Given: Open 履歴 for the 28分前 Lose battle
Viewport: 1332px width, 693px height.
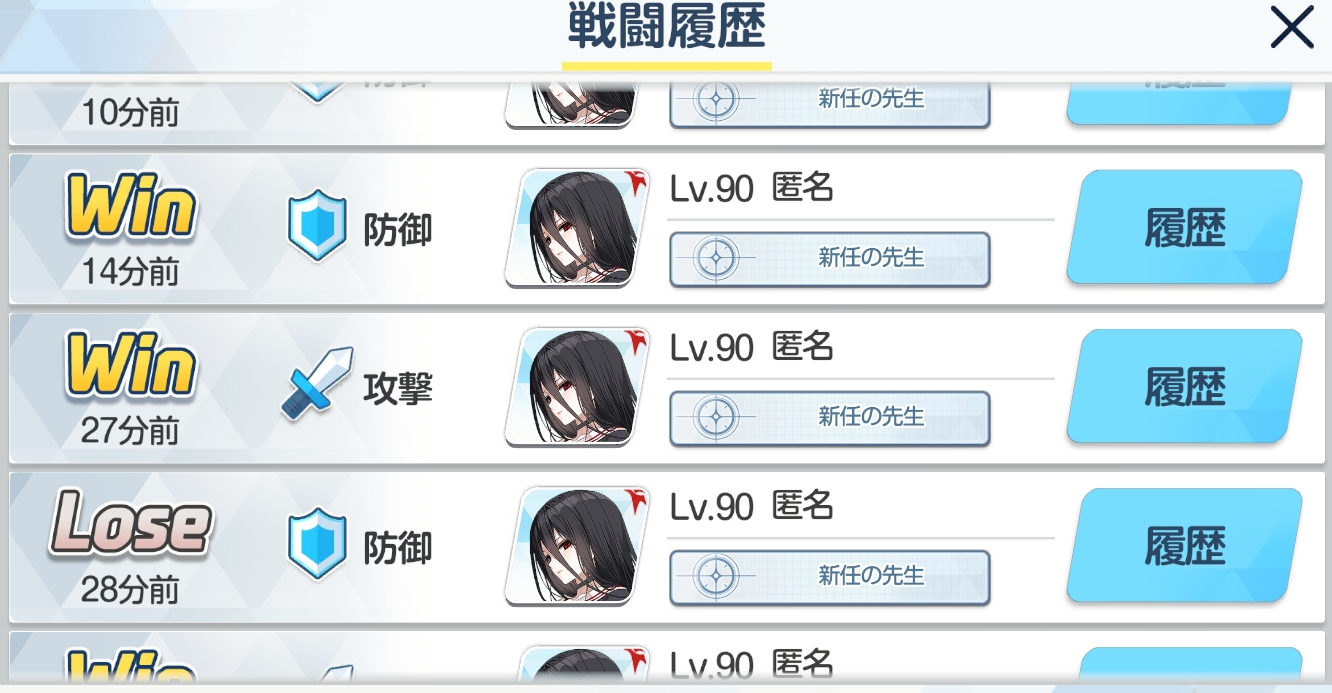Looking at the screenshot, I should pos(1185,546).
